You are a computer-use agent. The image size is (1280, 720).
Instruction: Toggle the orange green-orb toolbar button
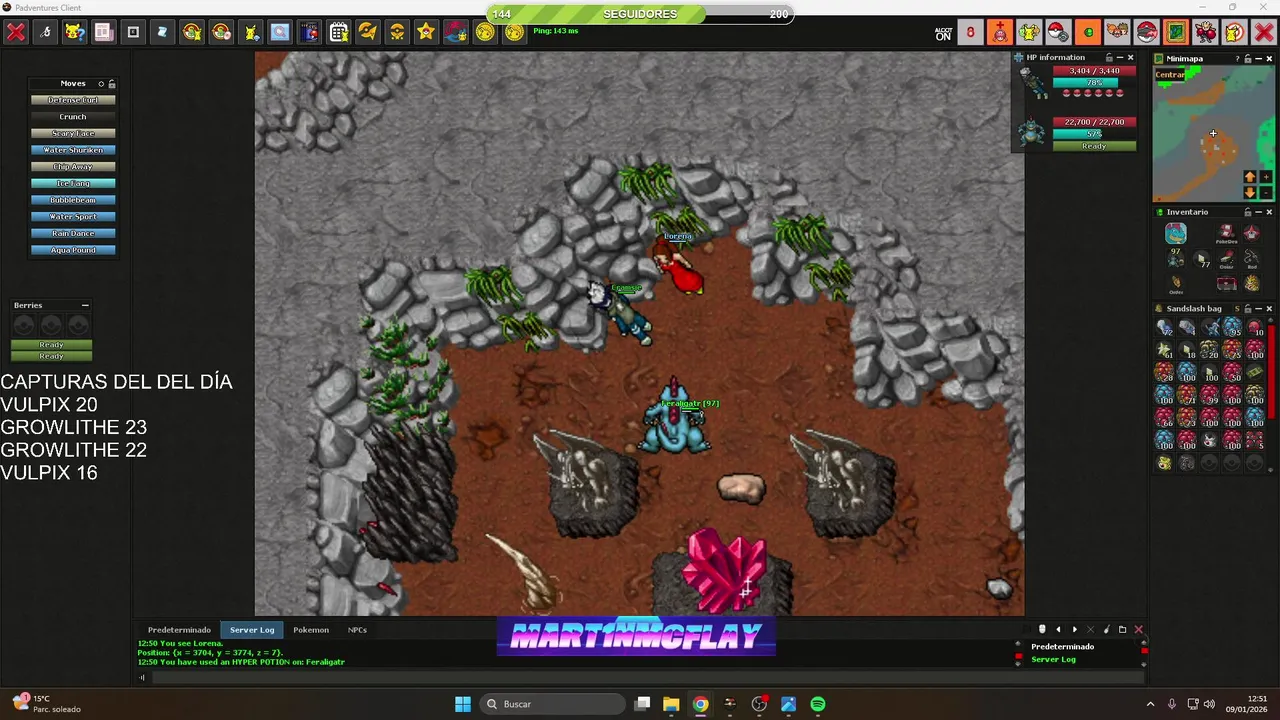tap(1088, 32)
